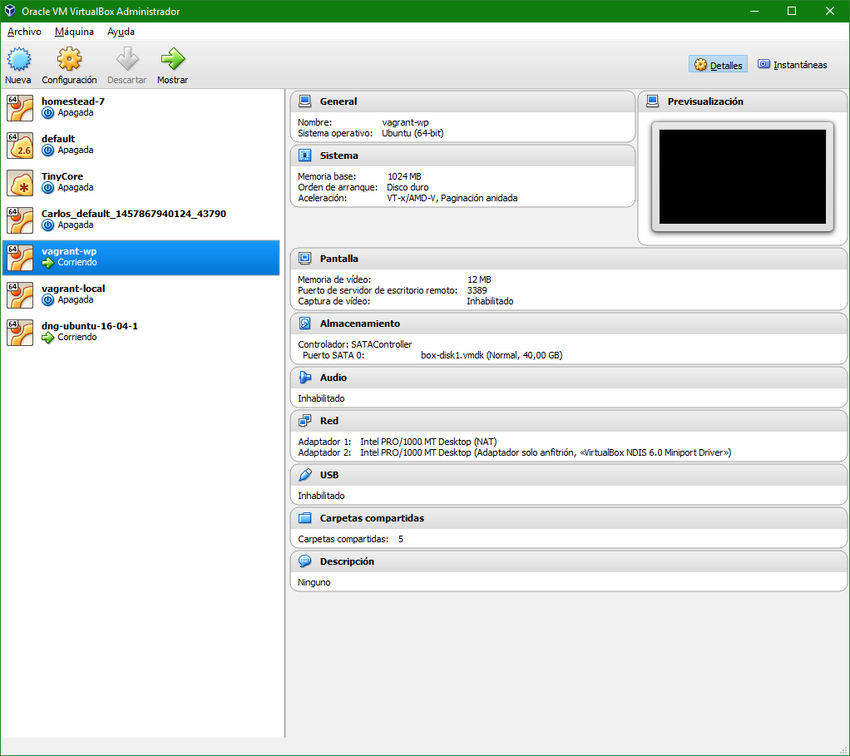Click the Sistema section chip icon

click(305, 156)
